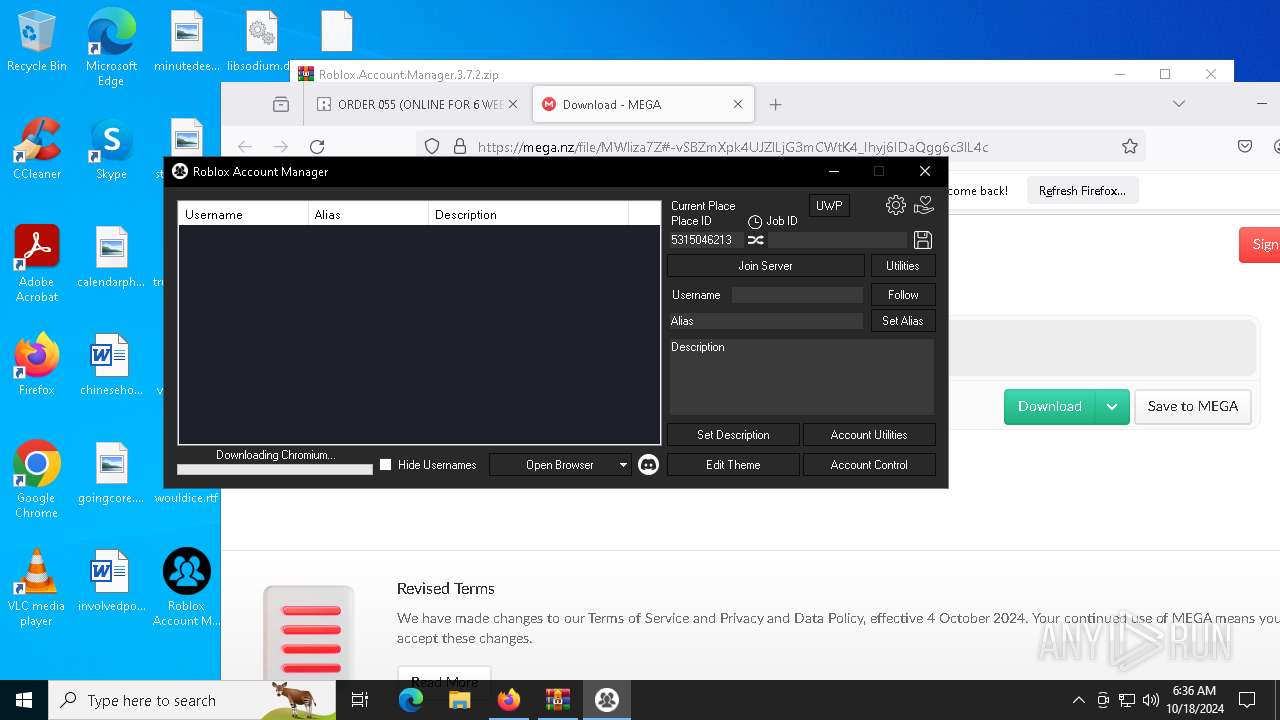Click the Follow button
The width and height of the screenshot is (1280, 720).
(903, 295)
